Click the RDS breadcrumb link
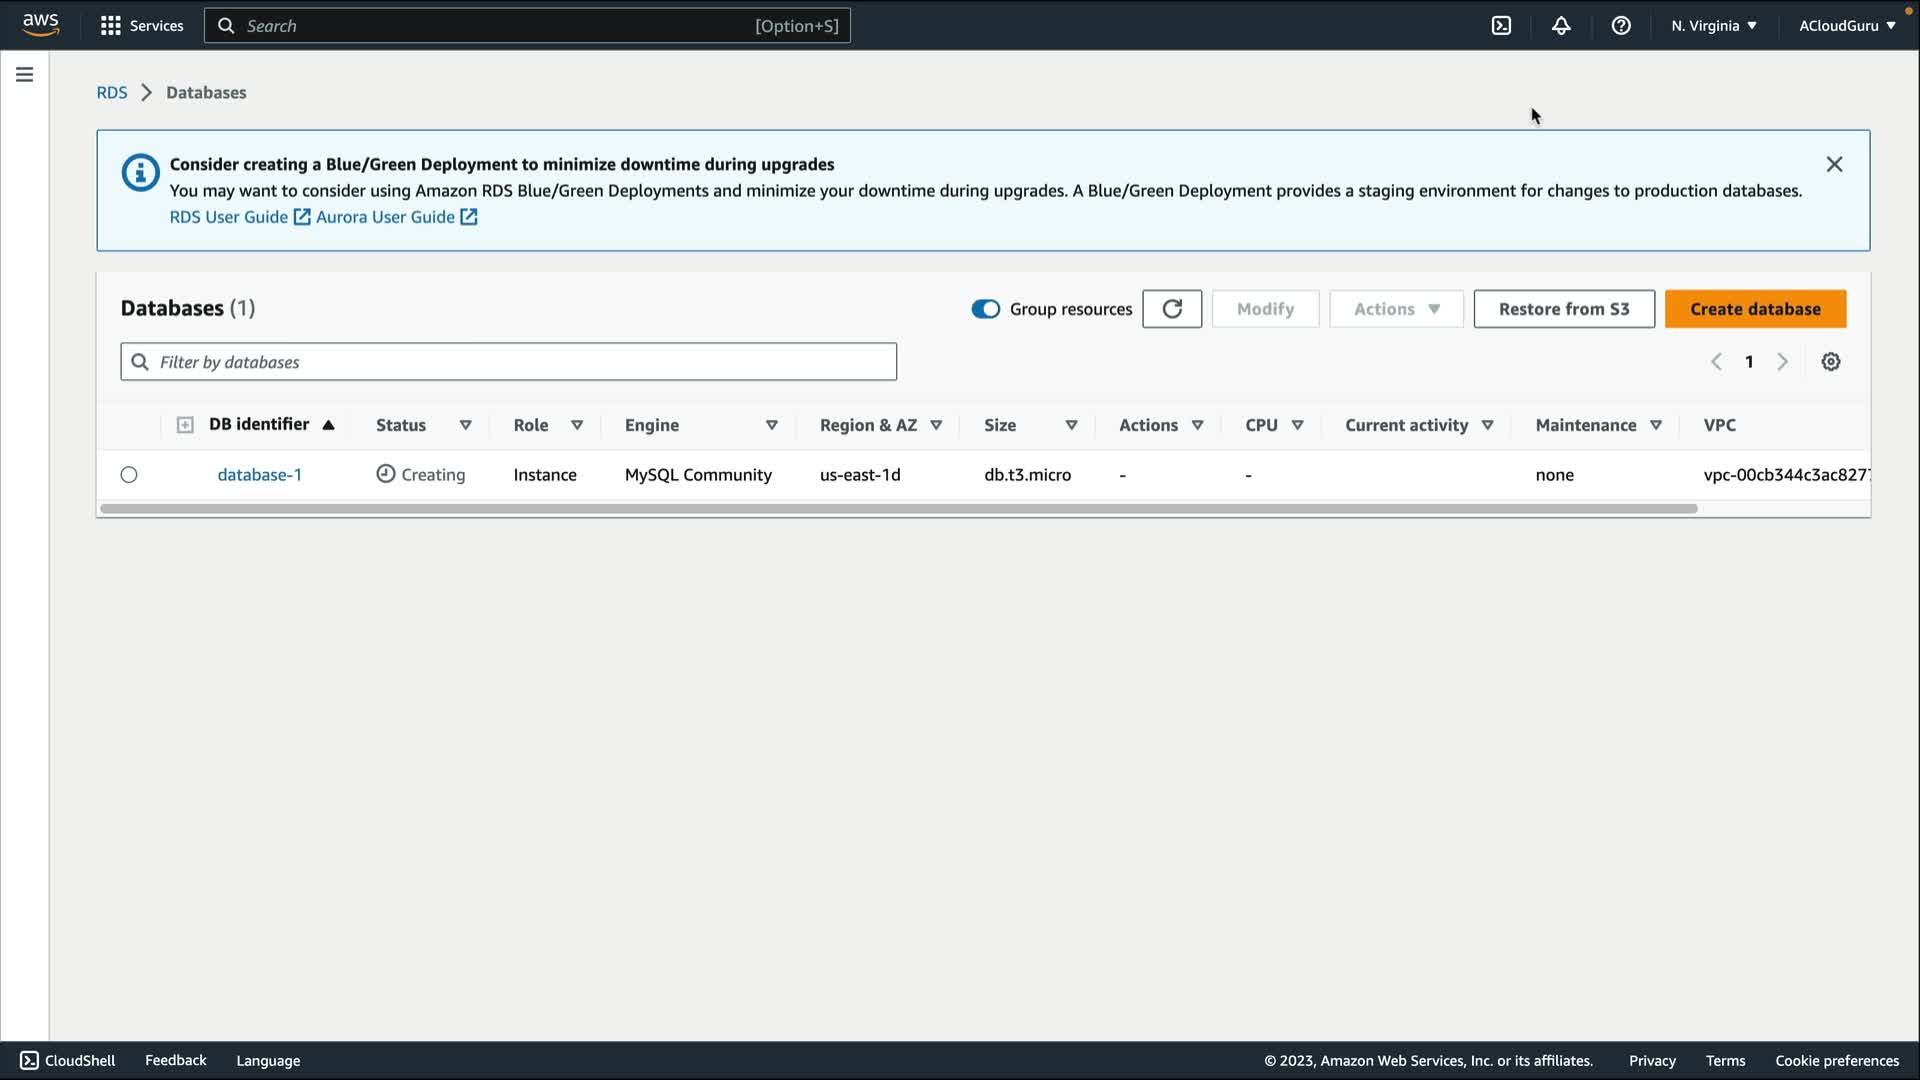Screen dimensions: 1920x1080 pyautogui.click(x=112, y=92)
